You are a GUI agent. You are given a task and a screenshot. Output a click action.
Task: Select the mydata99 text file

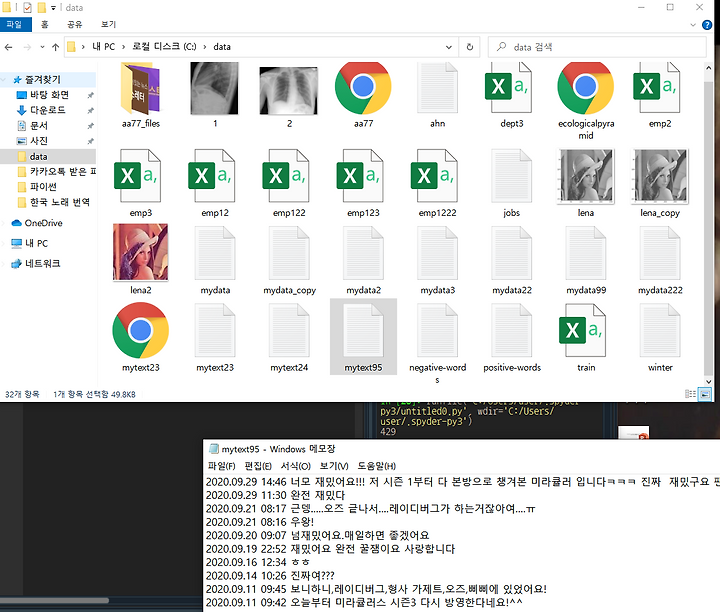coord(586,260)
